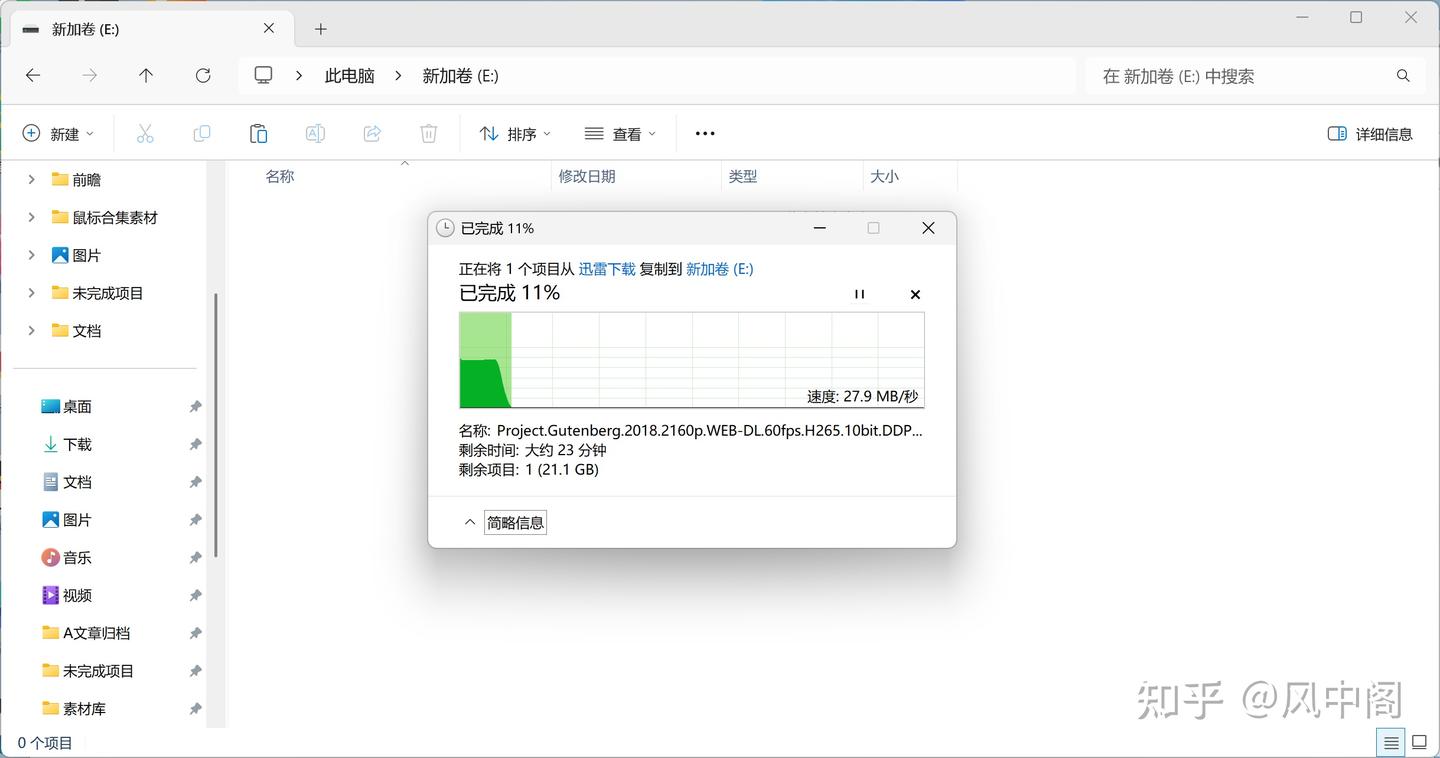Expand the 鼠标合集素材 folder node
Viewport: 1440px width, 758px height.
[31, 217]
